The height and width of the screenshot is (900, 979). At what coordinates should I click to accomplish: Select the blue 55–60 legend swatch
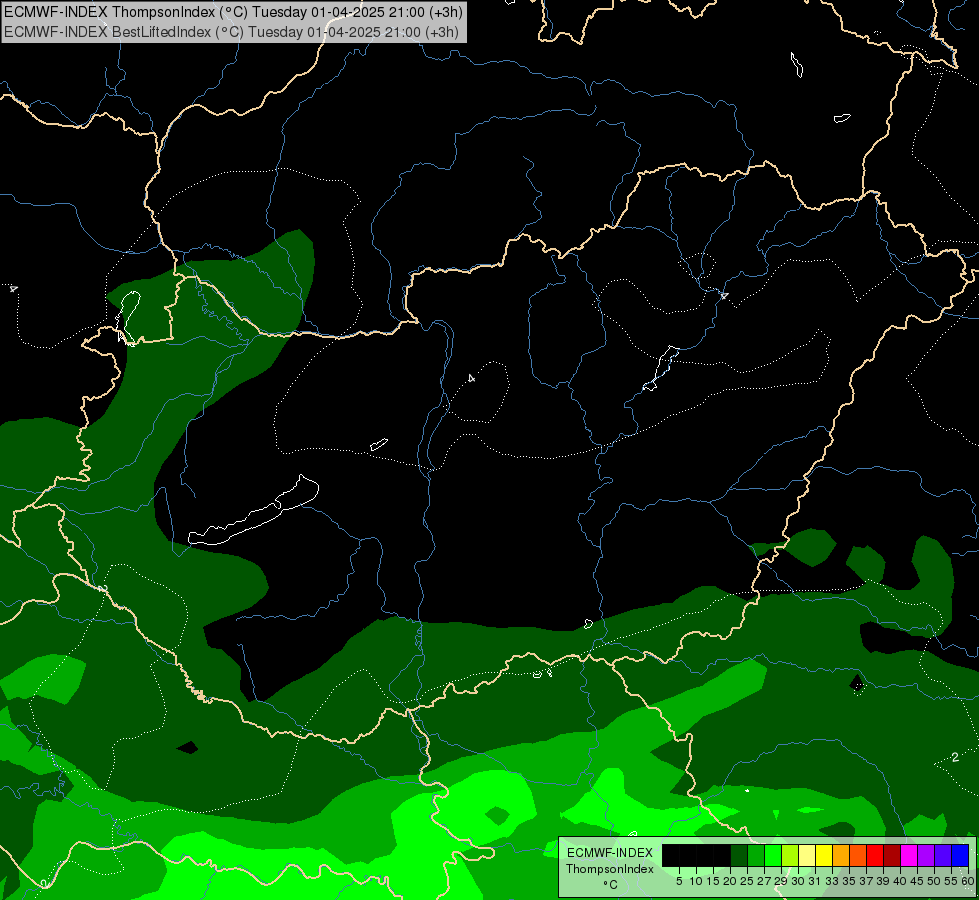960,855
